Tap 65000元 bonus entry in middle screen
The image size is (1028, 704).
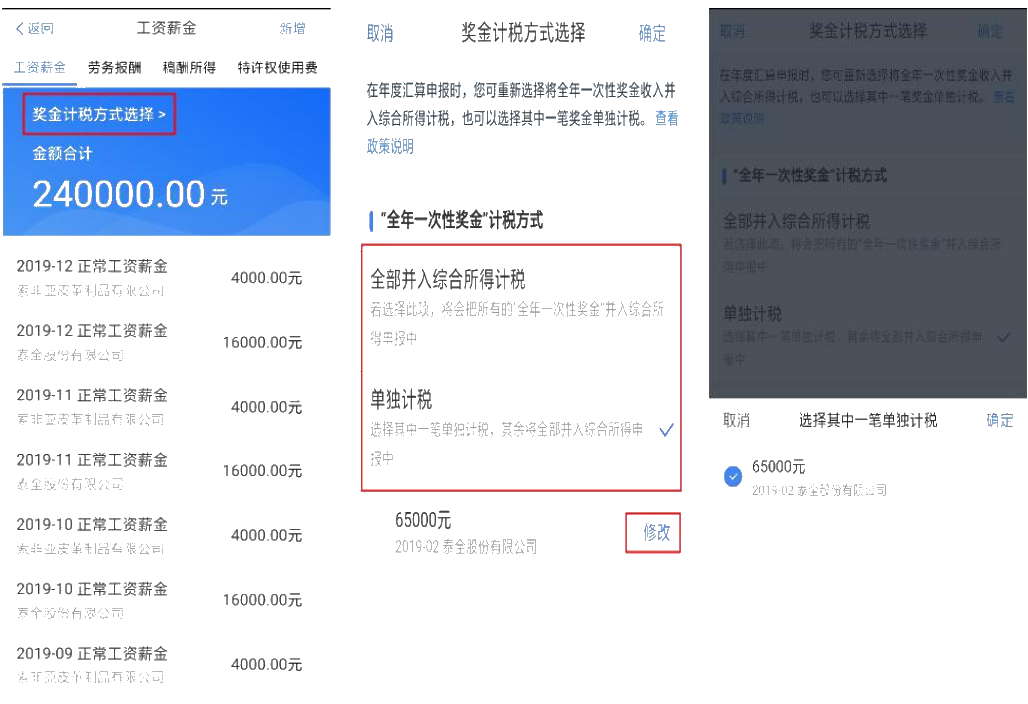(x=466, y=532)
